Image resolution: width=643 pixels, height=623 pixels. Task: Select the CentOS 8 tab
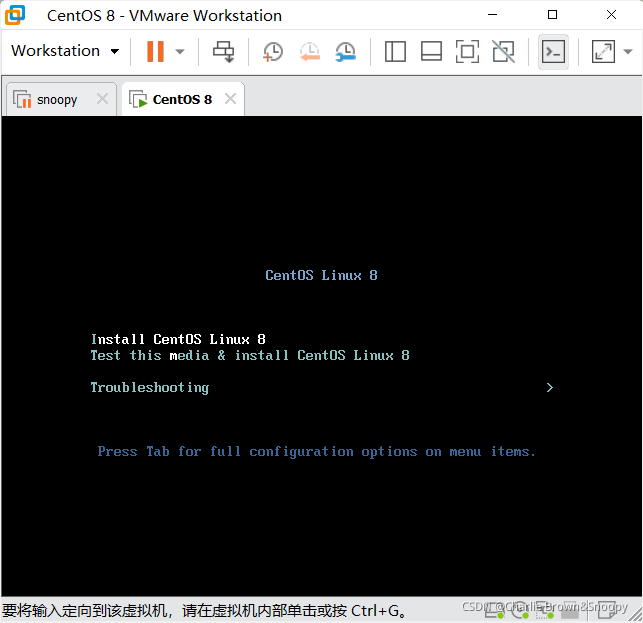(x=182, y=100)
